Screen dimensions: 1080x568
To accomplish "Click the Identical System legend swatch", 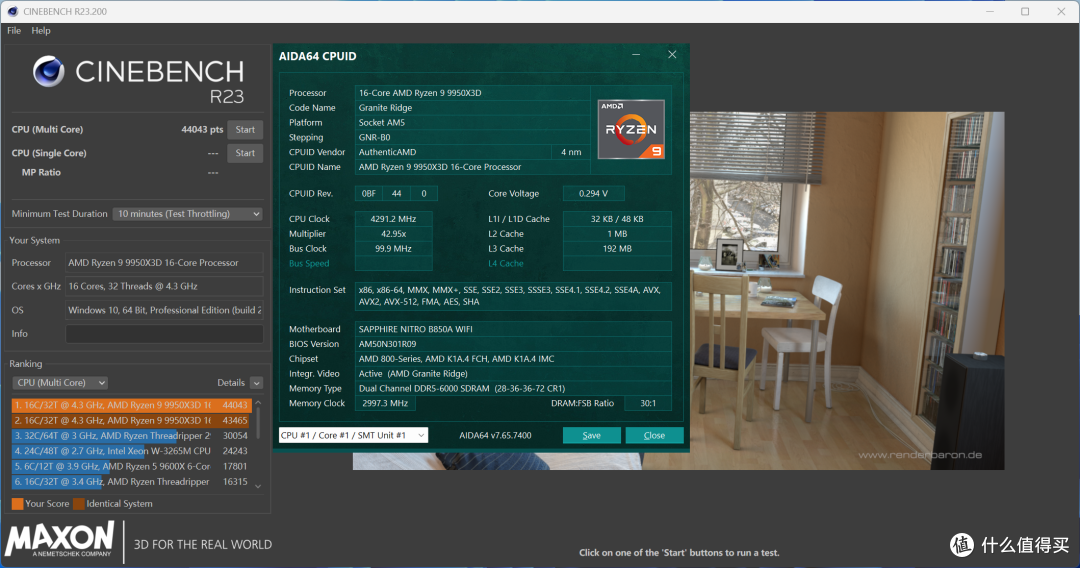I will [79, 504].
